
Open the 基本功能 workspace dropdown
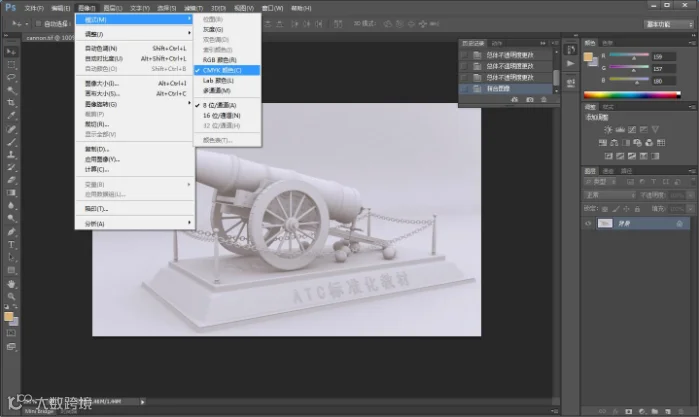click(669, 24)
